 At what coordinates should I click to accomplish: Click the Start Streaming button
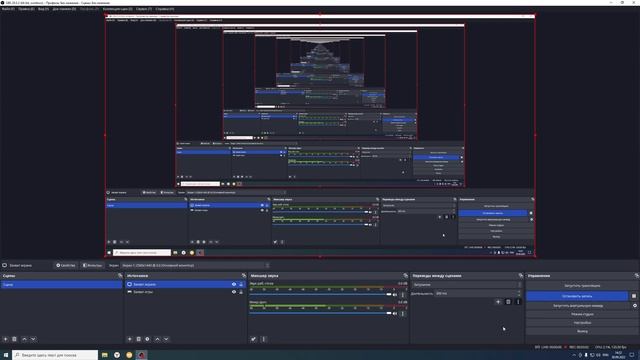point(582,285)
